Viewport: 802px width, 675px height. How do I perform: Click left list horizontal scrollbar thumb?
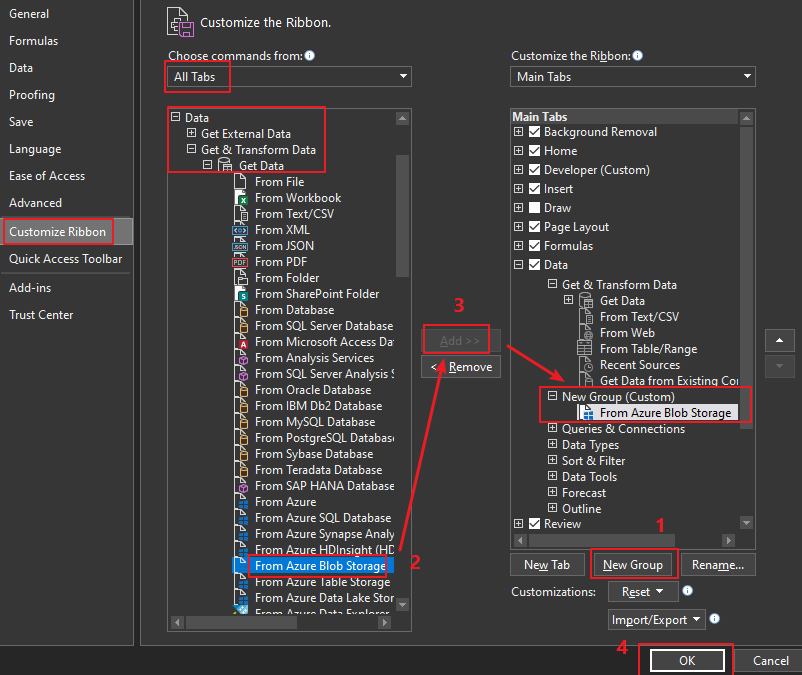pos(241,622)
